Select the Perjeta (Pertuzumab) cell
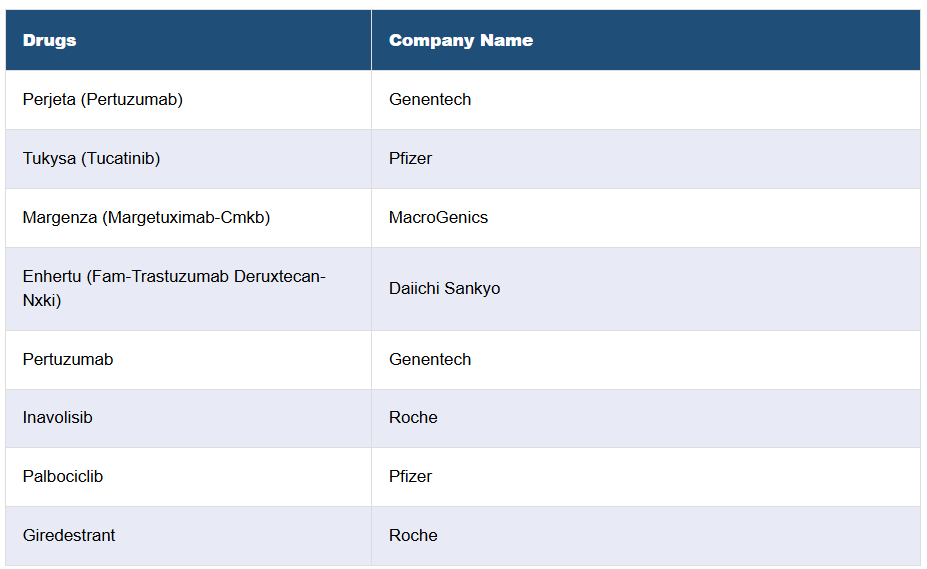This screenshot has height=569, width=927. click(103, 100)
